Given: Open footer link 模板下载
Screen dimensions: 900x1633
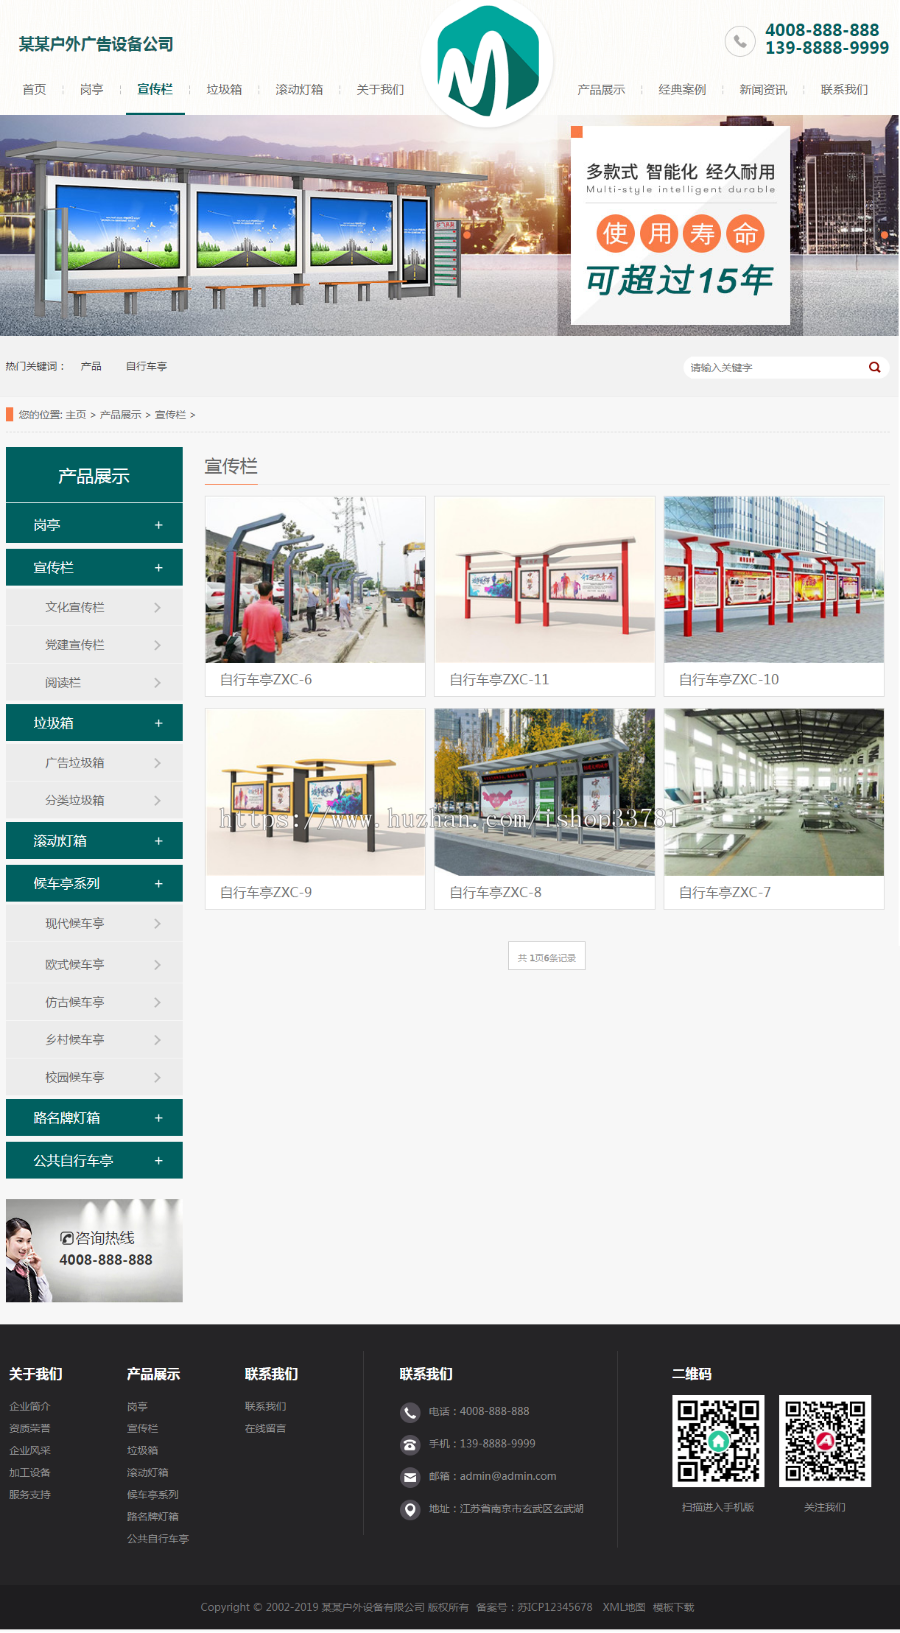Looking at the screenshot, I should (673, 1607).
